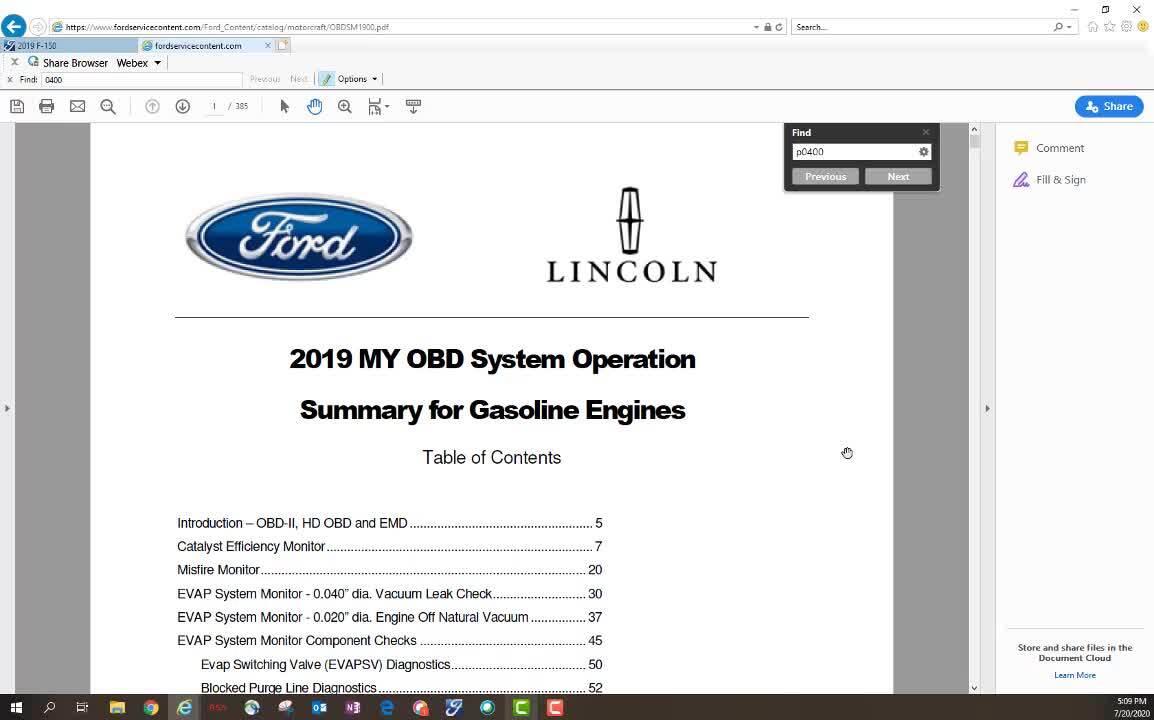The width and height of the screenshot is (1154, 720).
Task: Open Outlook from the taskbar
Action: point(319,707)
